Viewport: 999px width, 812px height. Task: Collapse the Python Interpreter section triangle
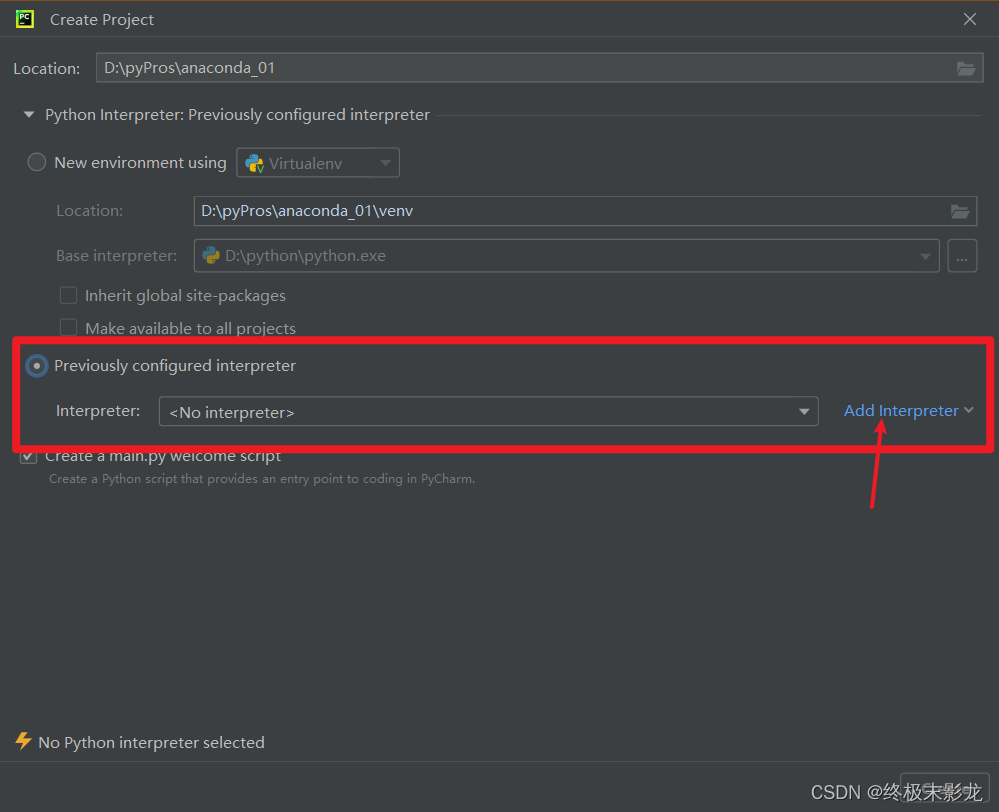pos(29,115)
